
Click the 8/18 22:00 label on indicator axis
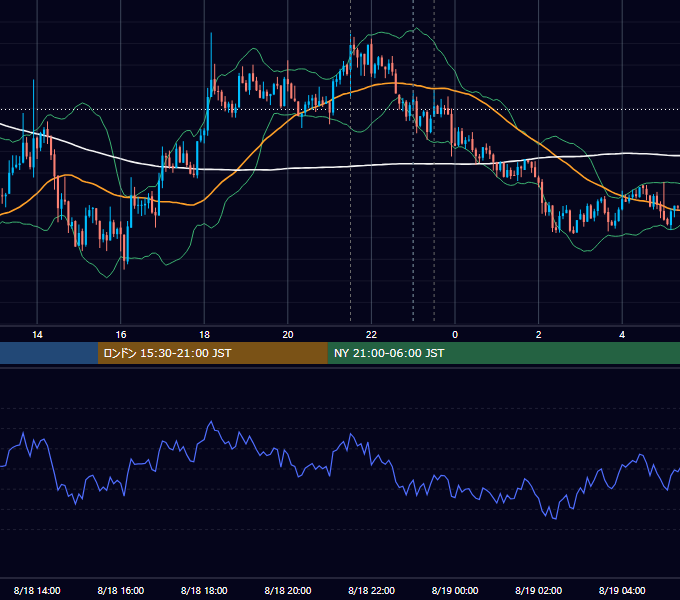tap(371, 590)
